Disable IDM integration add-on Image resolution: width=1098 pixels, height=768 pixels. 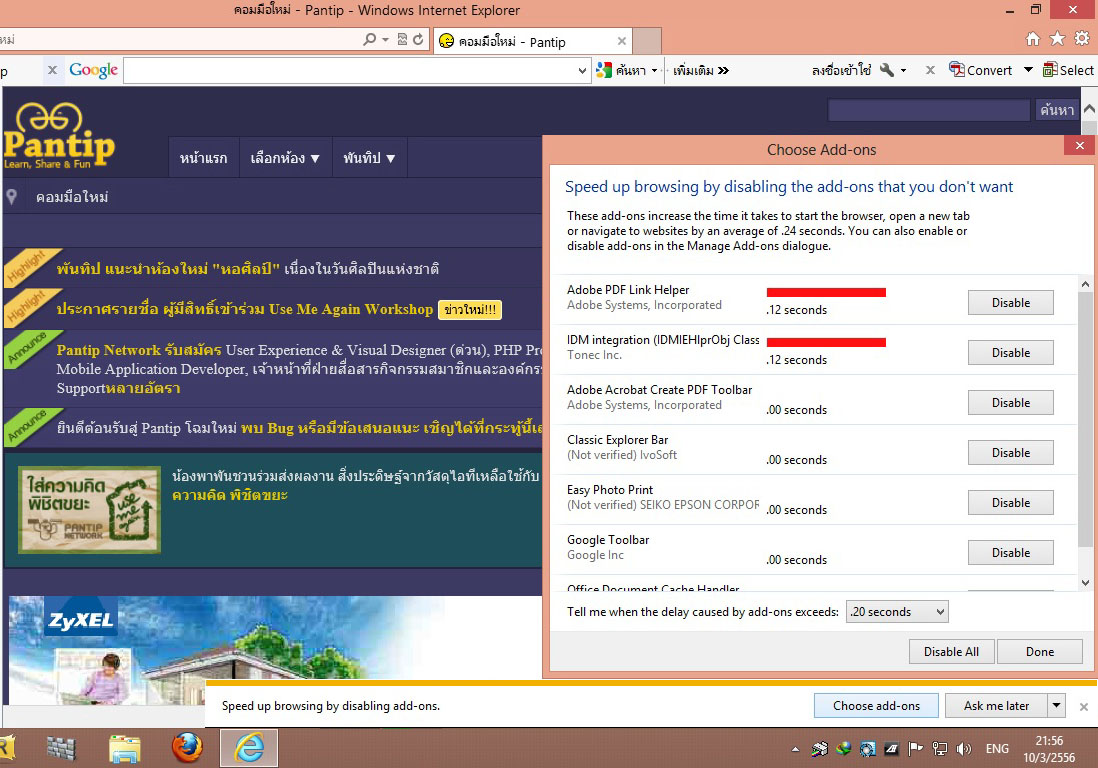point(1010,352)
